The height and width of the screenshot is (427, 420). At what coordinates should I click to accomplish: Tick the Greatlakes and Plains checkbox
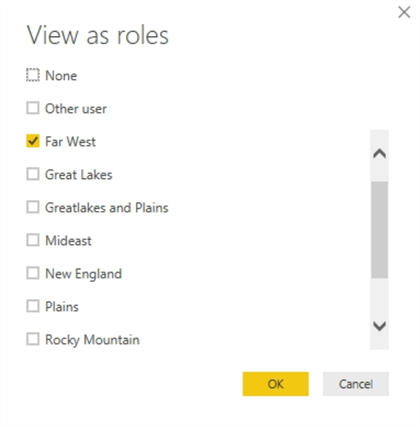(33, 207)
